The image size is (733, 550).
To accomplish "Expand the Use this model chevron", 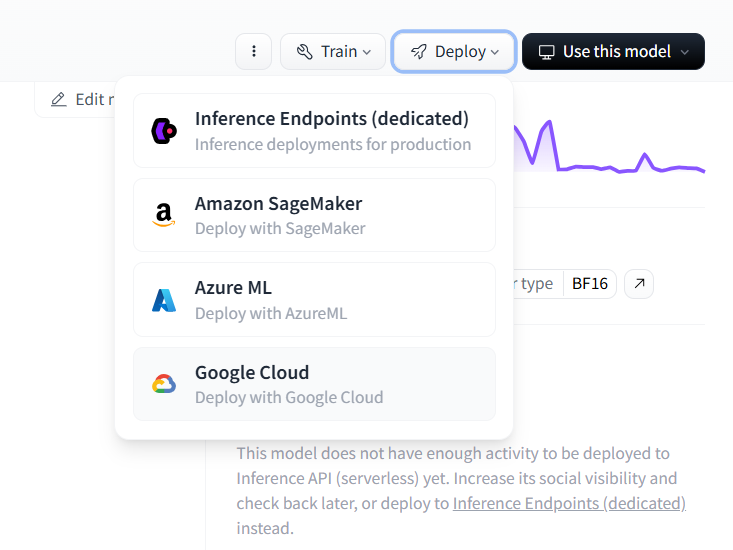I will click(x=685, y=52).
